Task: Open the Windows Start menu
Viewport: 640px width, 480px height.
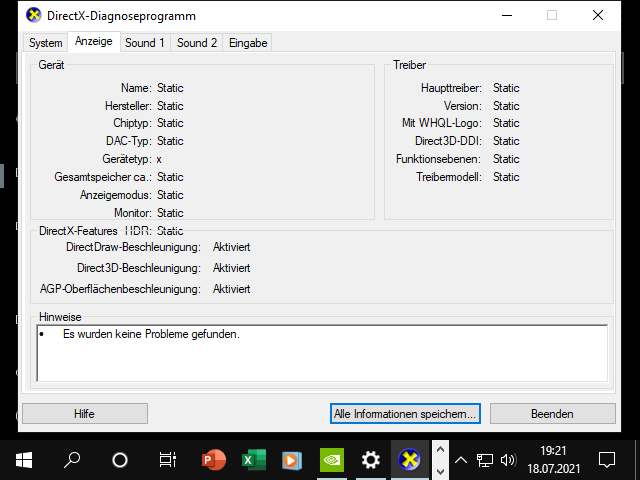Action: pyautogui.click(x=24, y=460)
